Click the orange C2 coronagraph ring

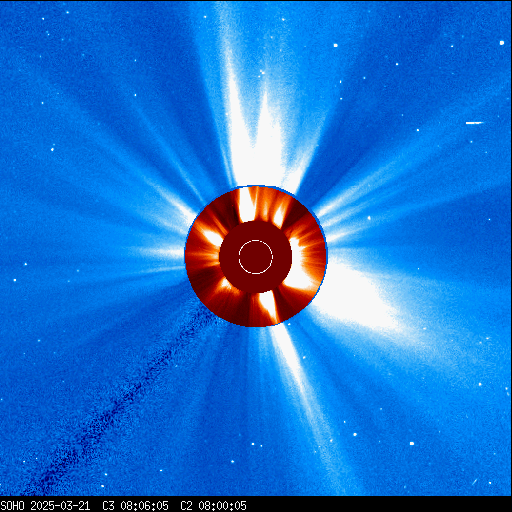coord(256,257)
